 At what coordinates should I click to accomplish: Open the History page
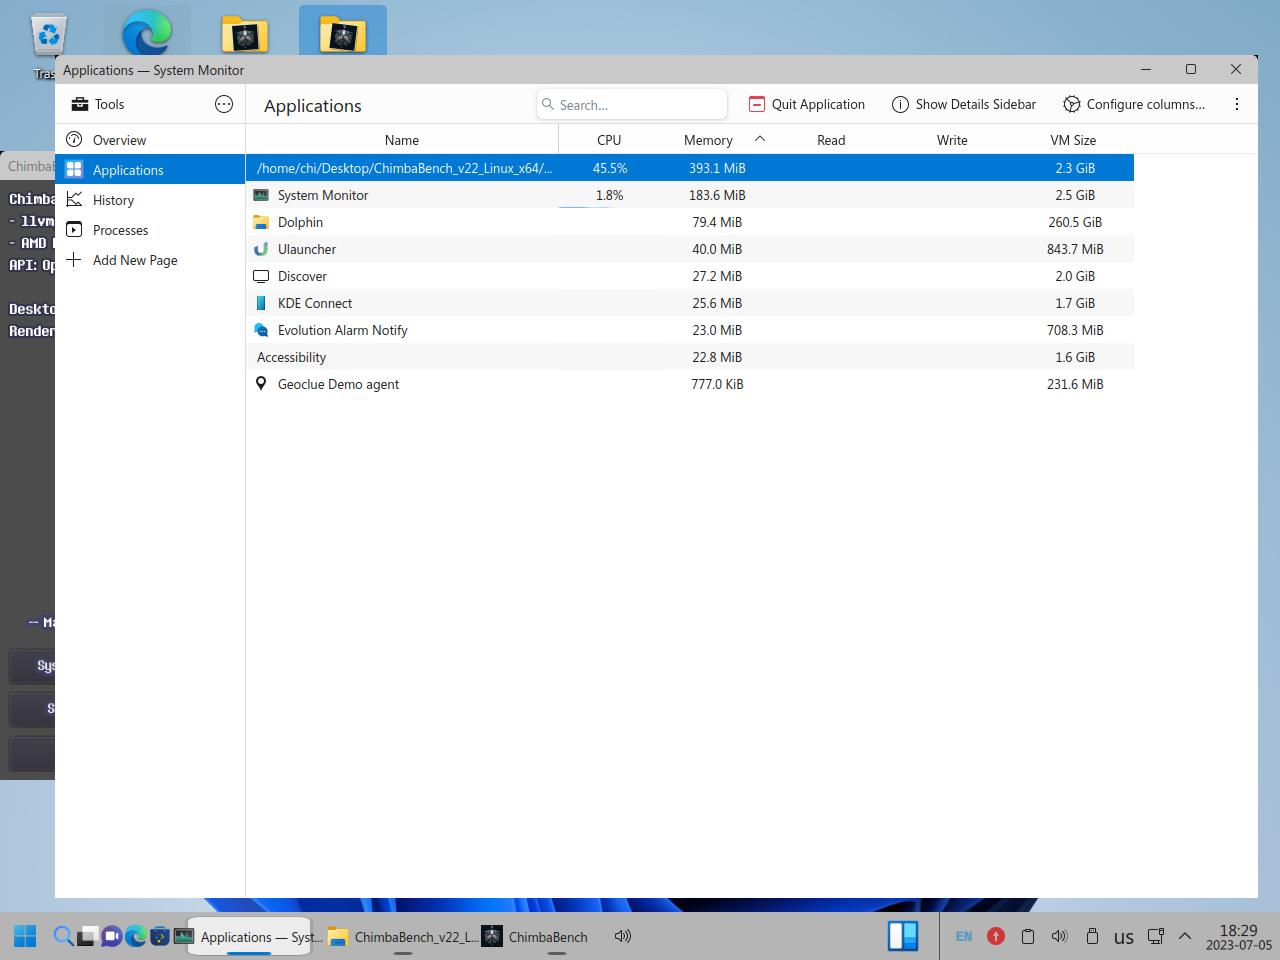(x=113, y=200)
